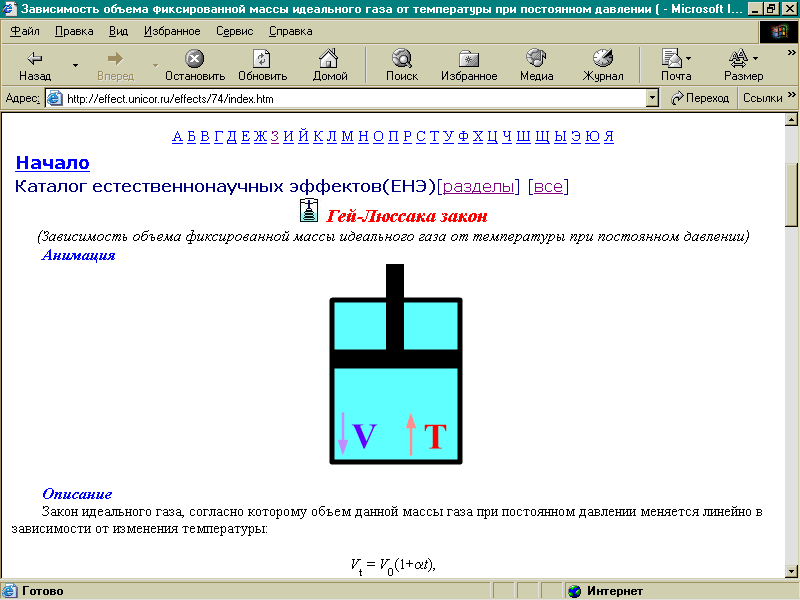Open the Избранное favorites toolbar button
800x600 pixels.
[469, 65]
